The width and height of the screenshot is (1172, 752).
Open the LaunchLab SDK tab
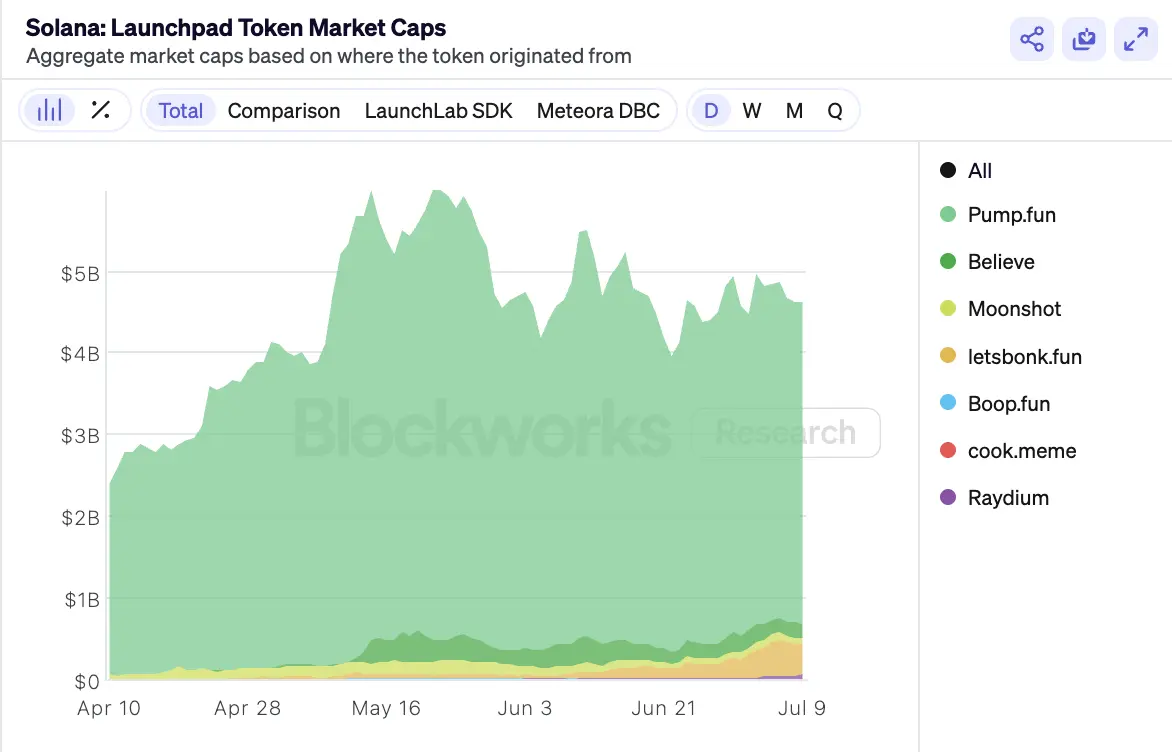point(438,111)
